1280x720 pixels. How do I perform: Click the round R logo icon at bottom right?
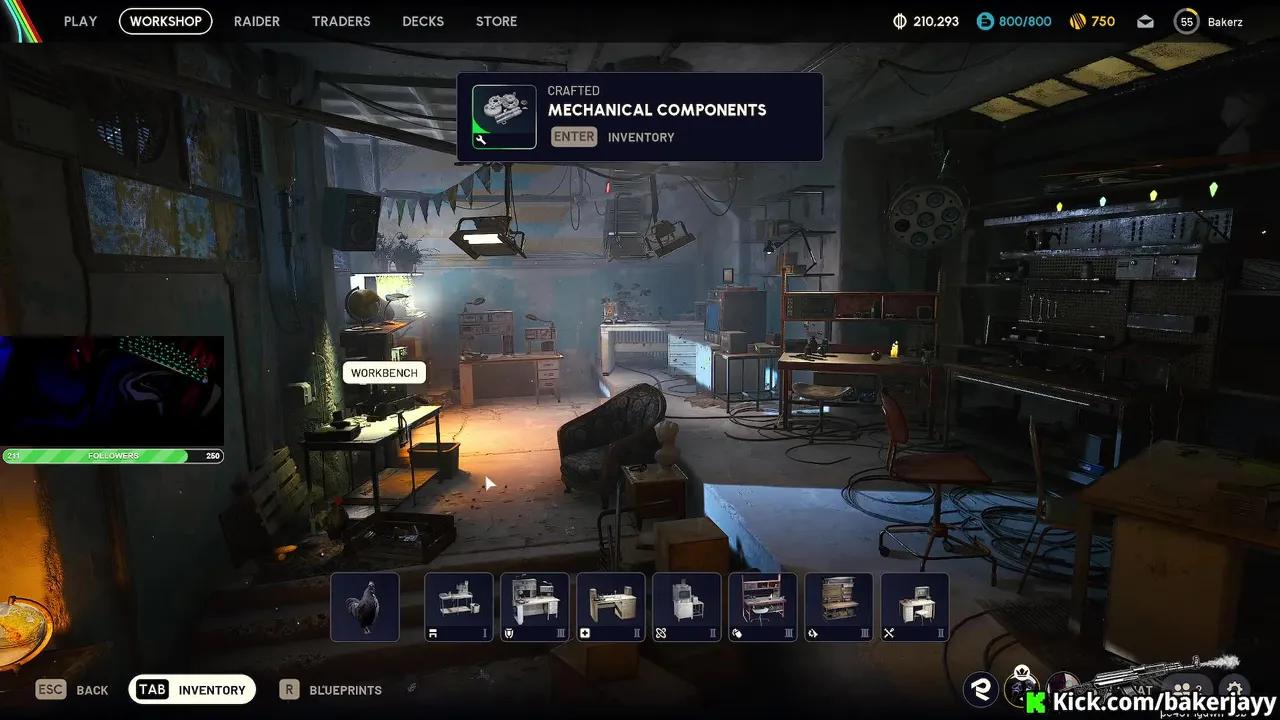click(981, 689)
